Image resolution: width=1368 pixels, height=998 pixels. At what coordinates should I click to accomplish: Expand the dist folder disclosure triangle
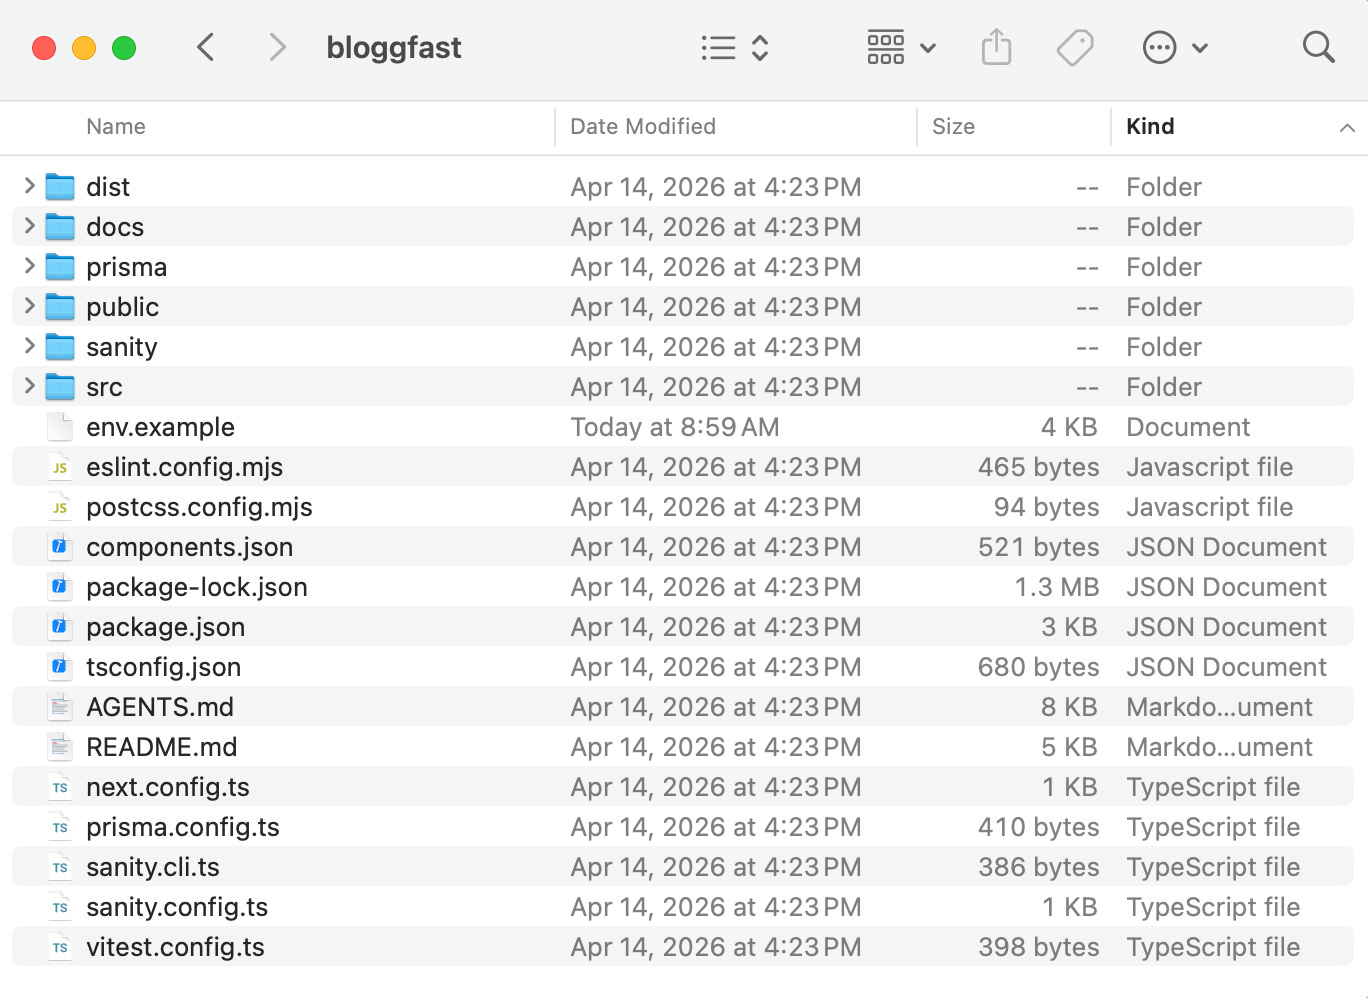(x=27, y=186)
